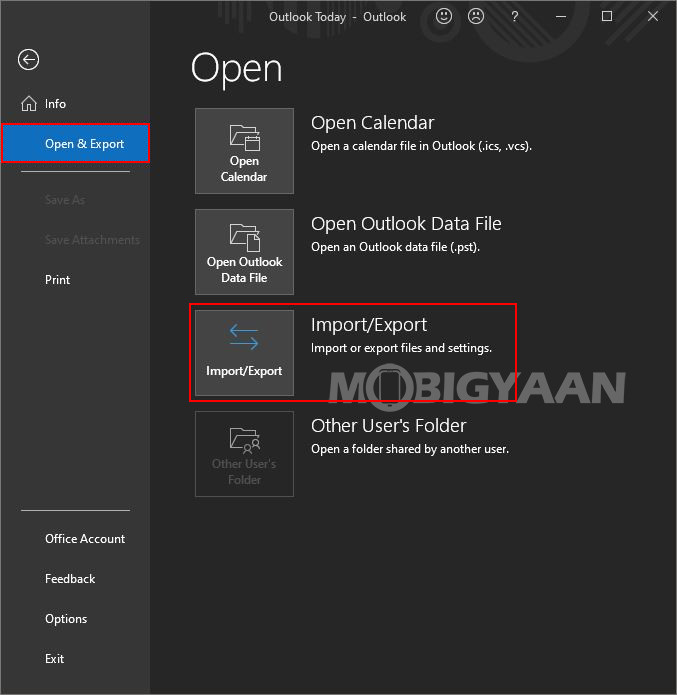This screenshot has height=695, width=677.
Task: Click the back arrow to leave backstage view
Action: pos(28,59)
